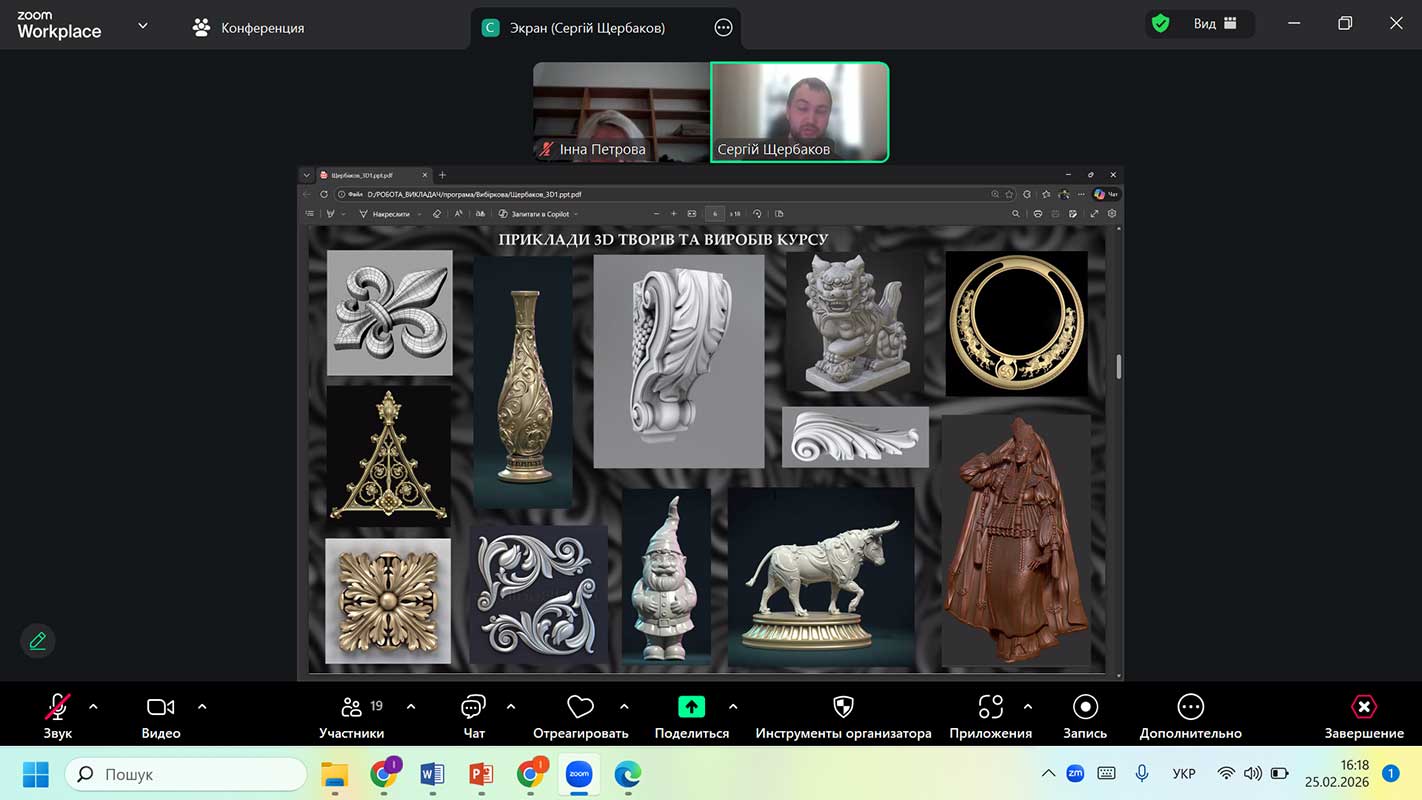Open the Дополнительно more options menu

coord(1190,708)
